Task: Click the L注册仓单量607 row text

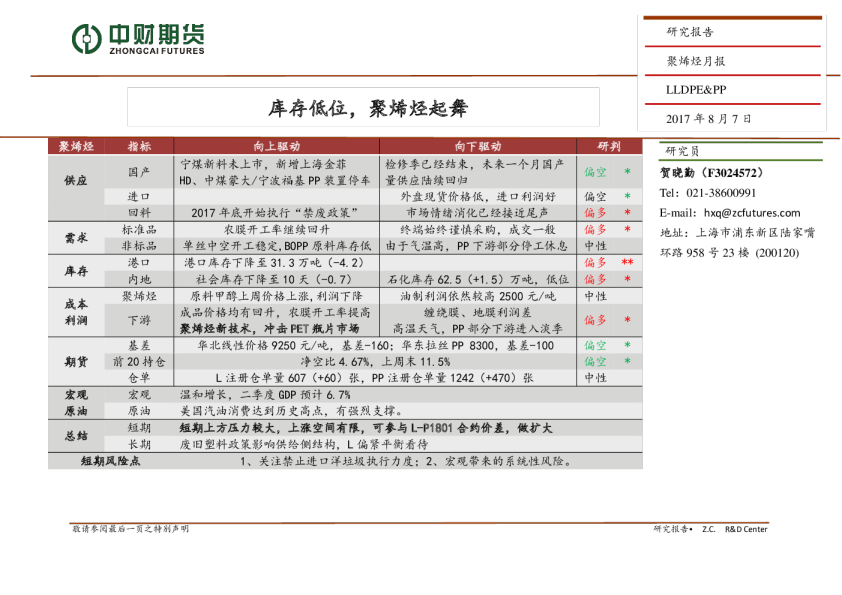Action: (374, 378)
